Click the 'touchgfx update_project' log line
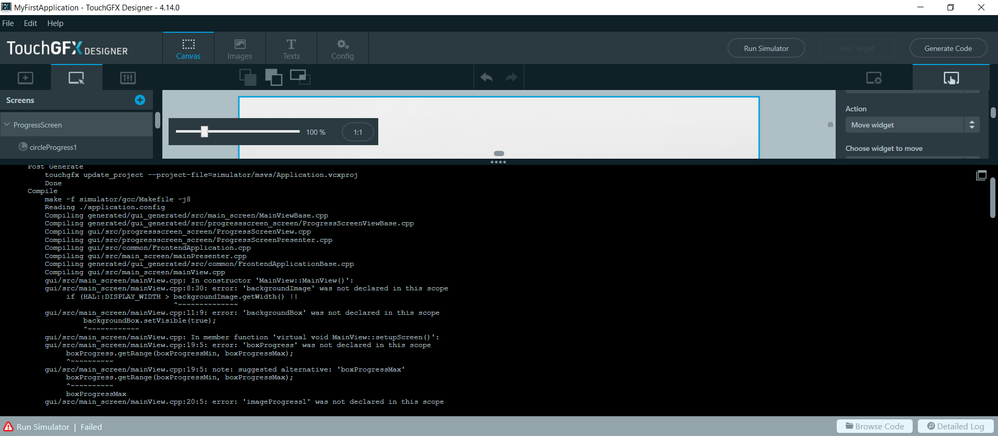The image size is (998, 436). coord(200,174)
